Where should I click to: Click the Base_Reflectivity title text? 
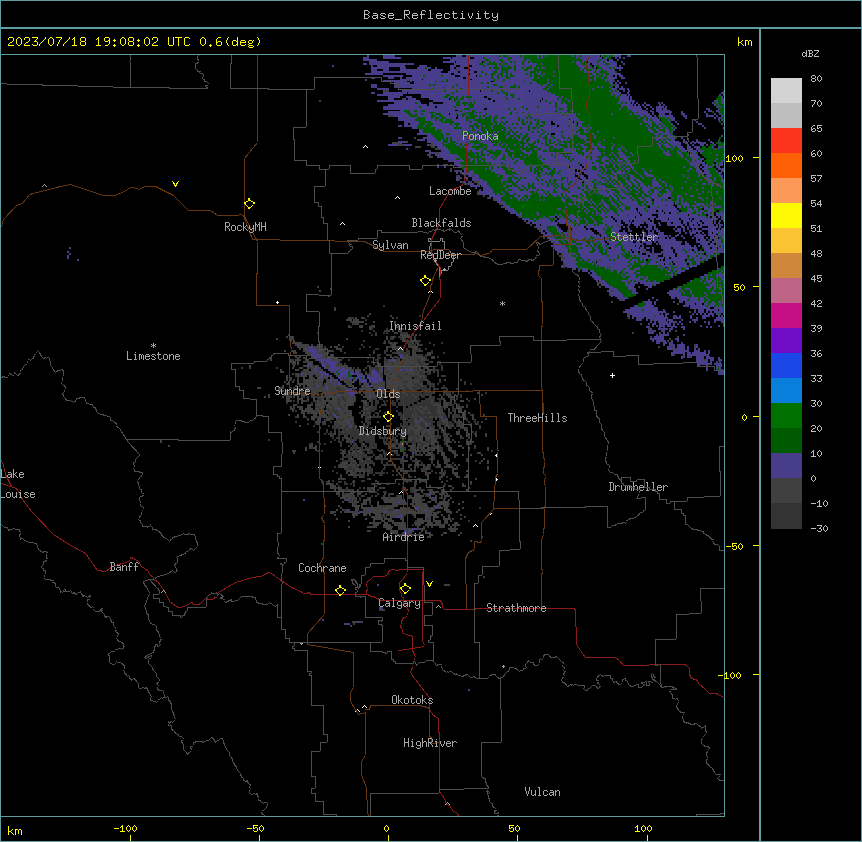tap(430, 15)
